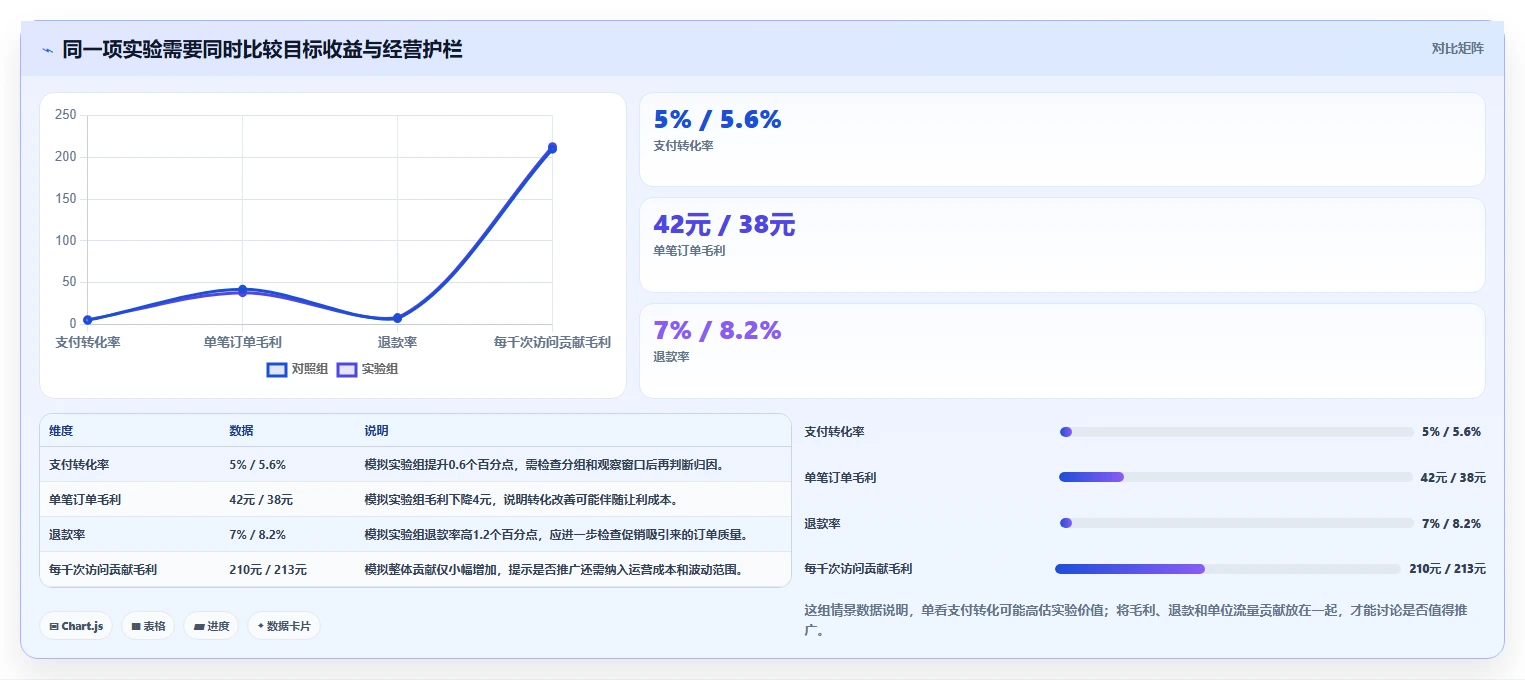Click the 250 y-axis label
Screen dimensions: 1525x680
[x=66, y=115]
